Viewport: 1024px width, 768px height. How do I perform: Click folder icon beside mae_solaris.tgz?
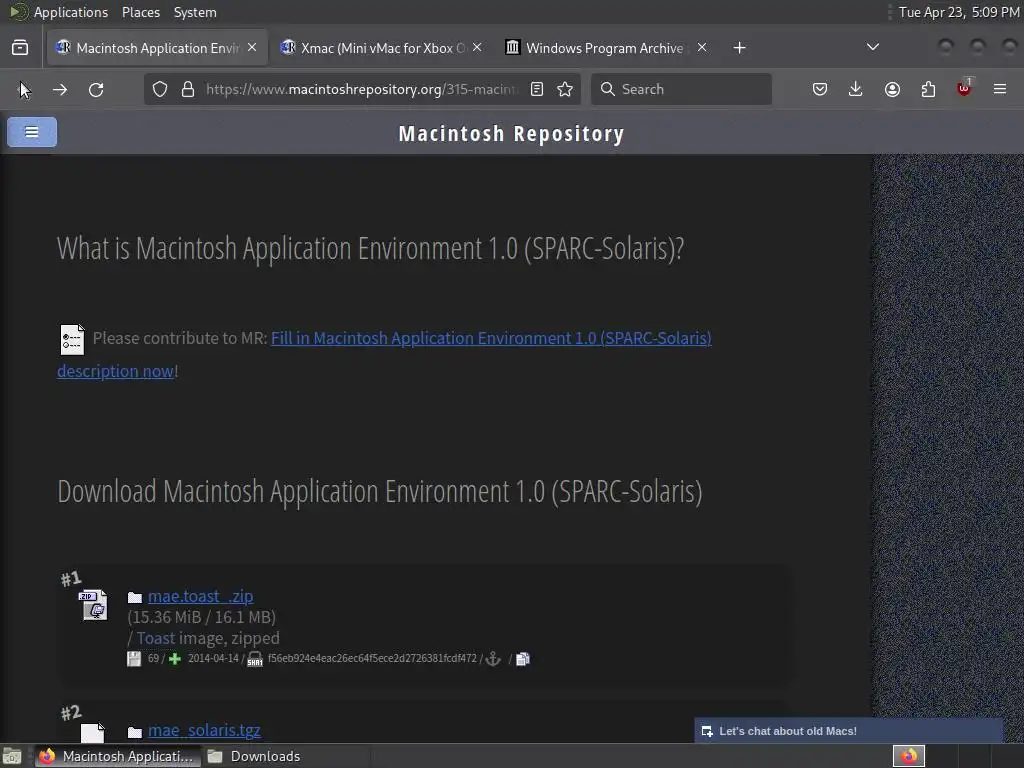point(135,731)
